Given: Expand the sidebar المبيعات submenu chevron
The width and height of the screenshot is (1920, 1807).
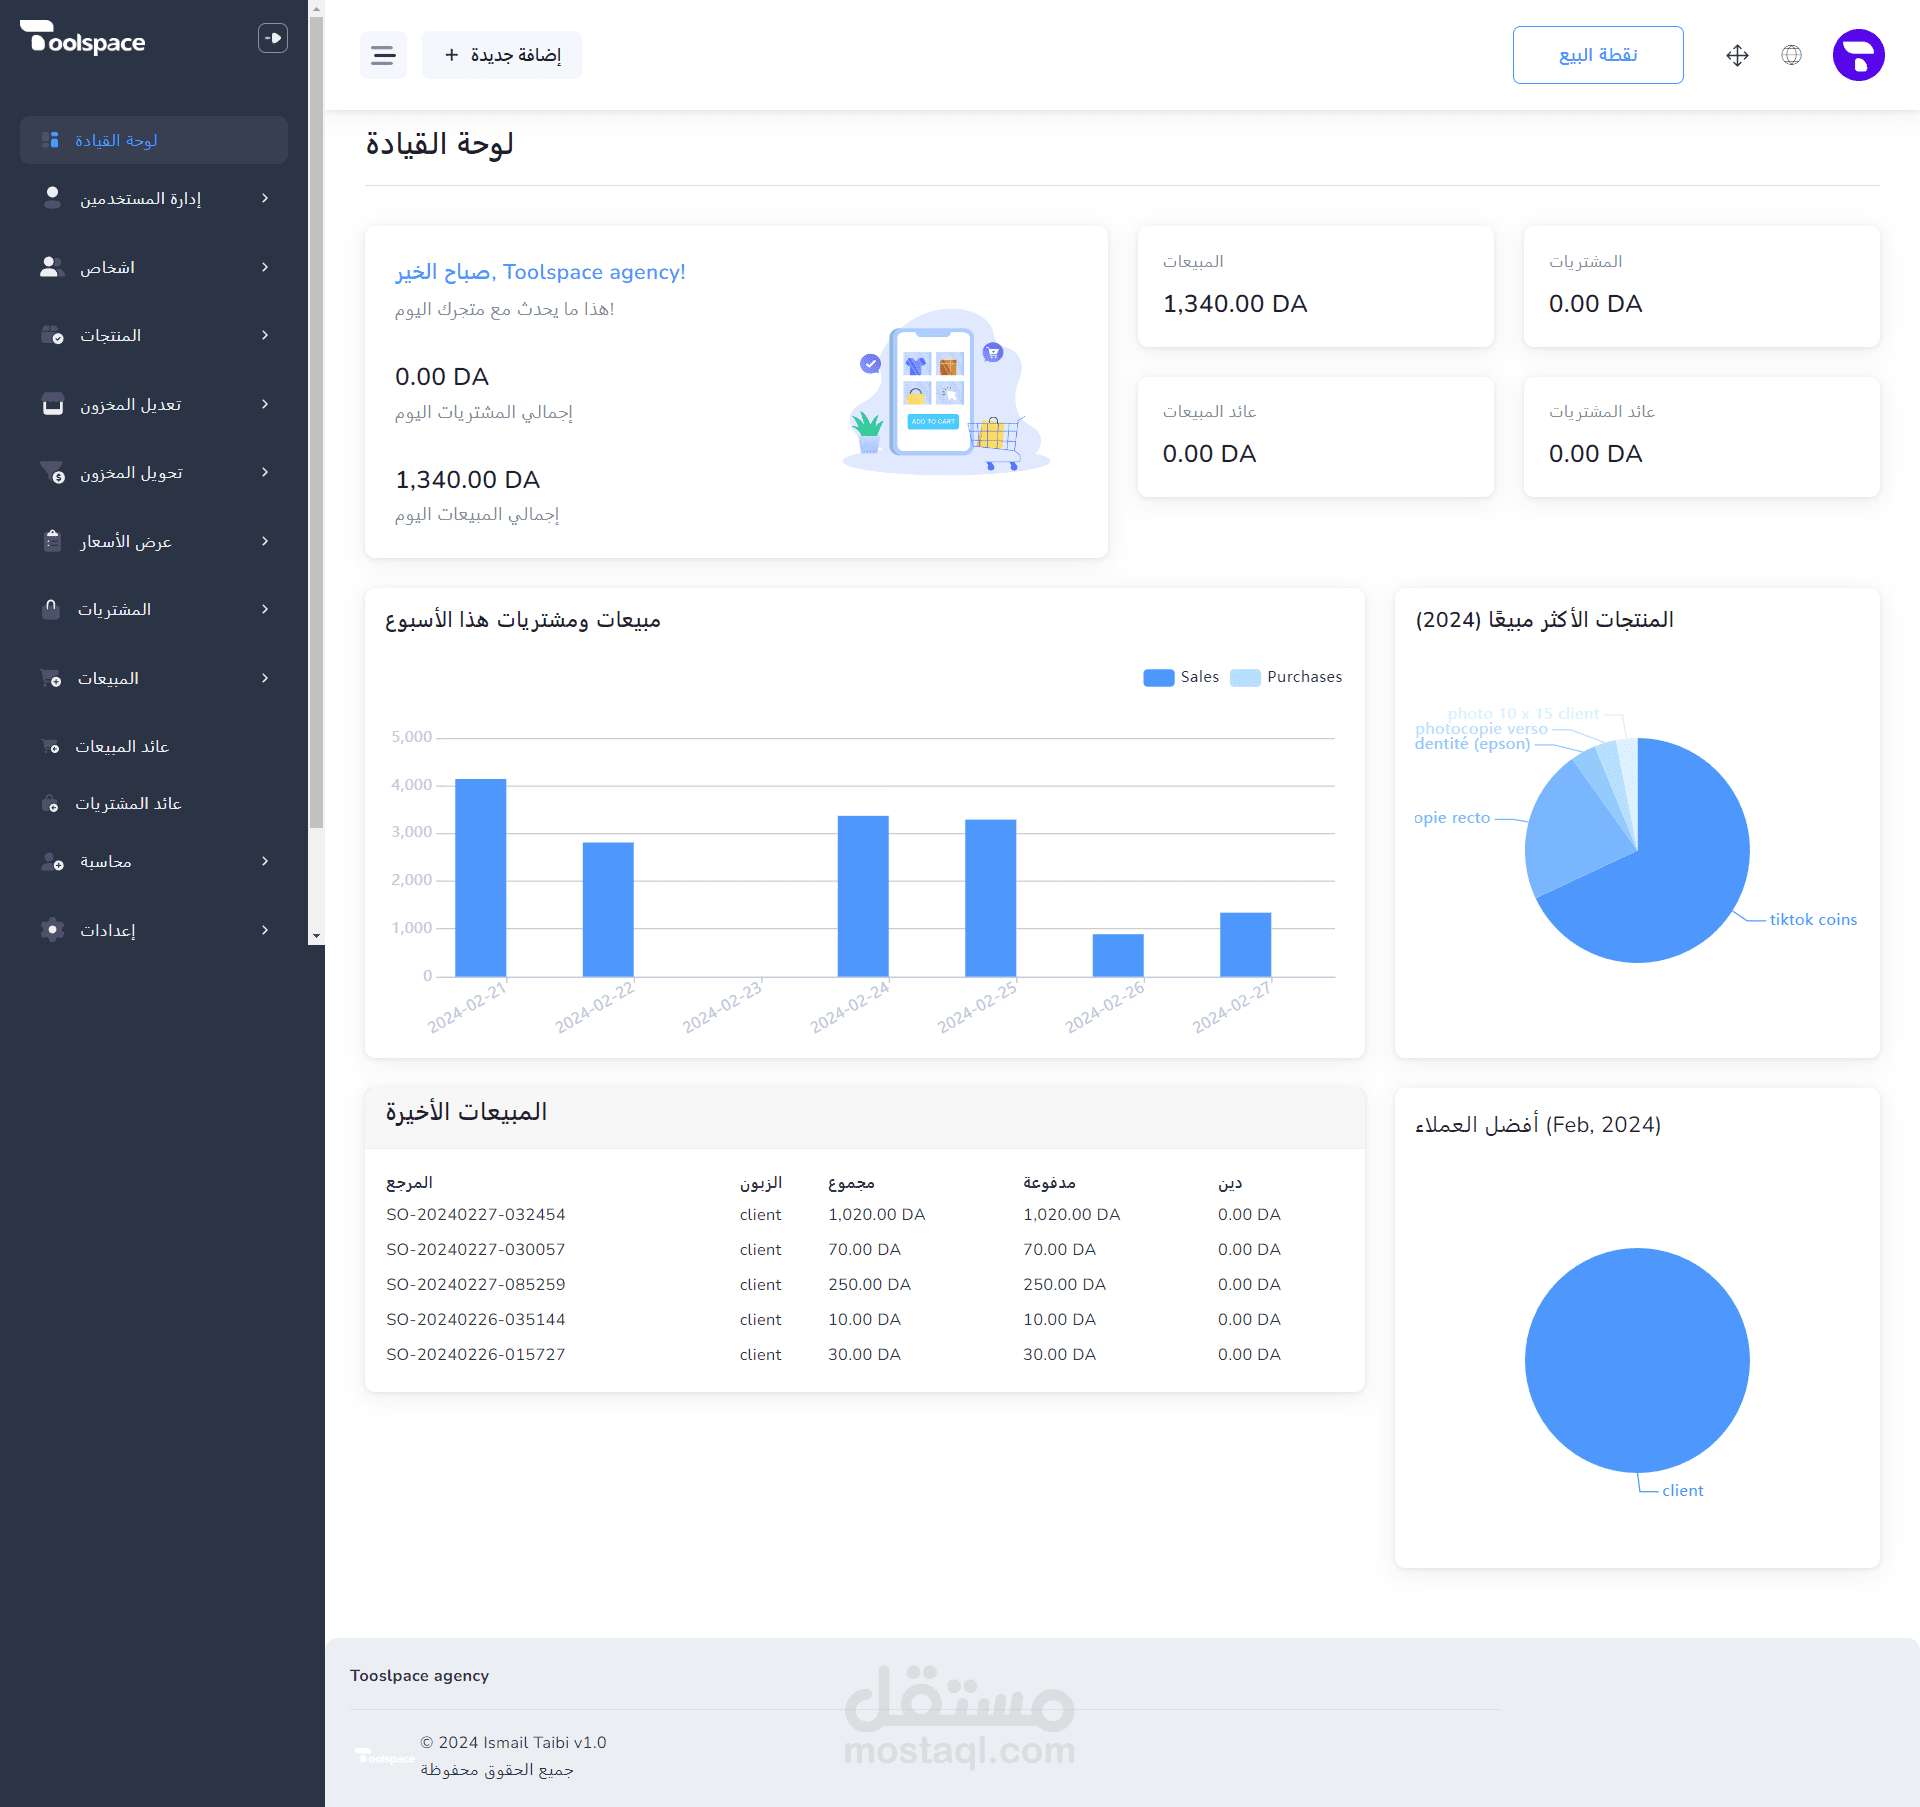Looking at the screenshot, I should click(265, 678).
